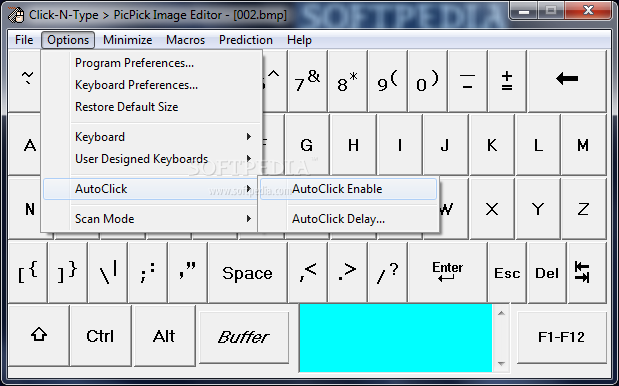Click the letter I key
This screenshot has height=386, width=619.
pyautogui.click(x=400, y=145)
